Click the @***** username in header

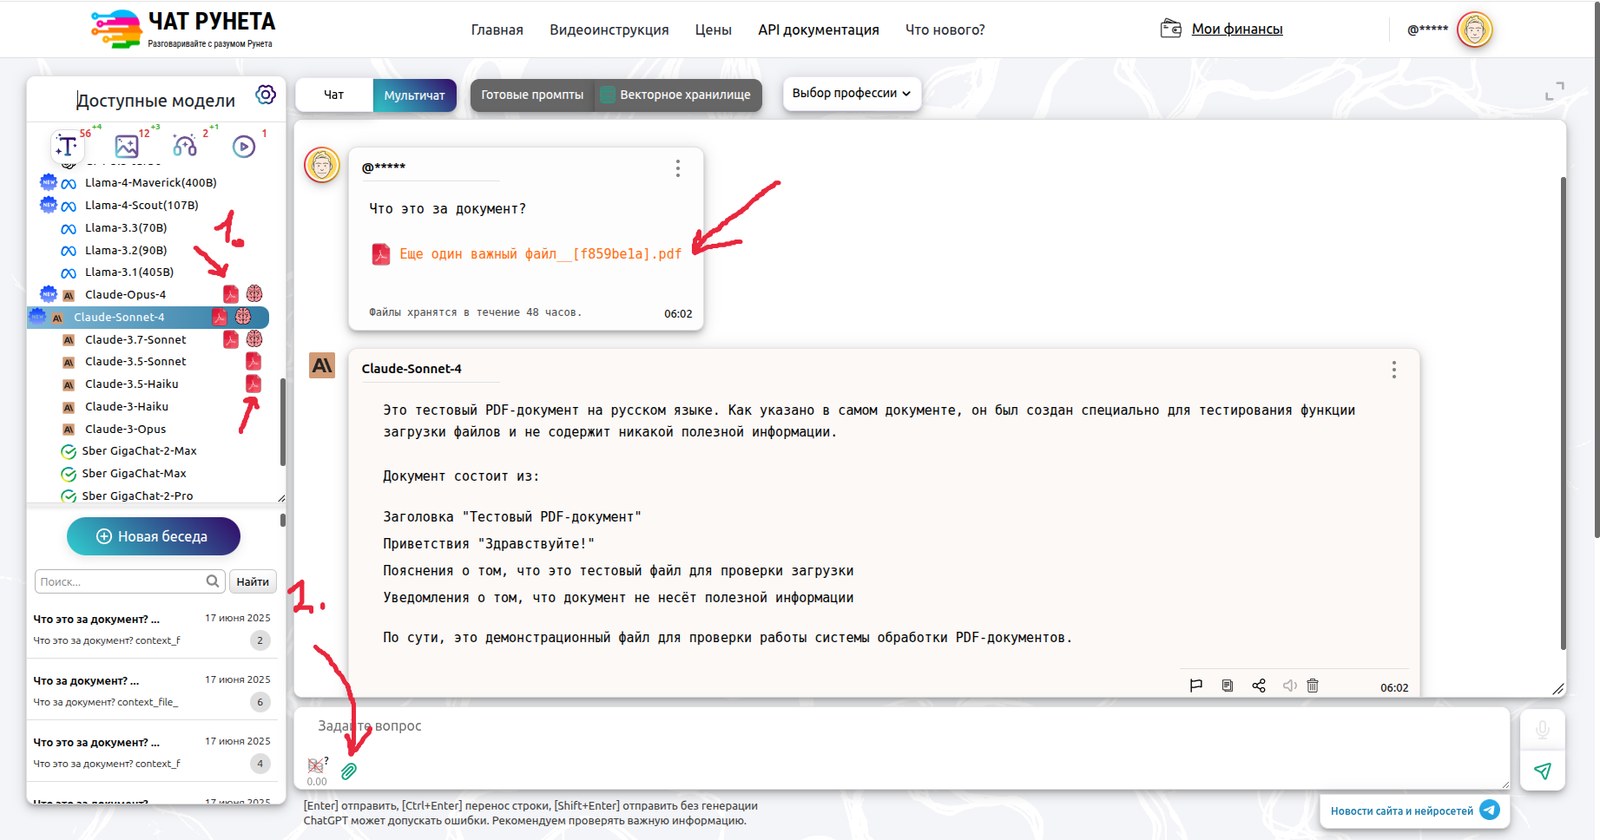(x=1427, y=30)
